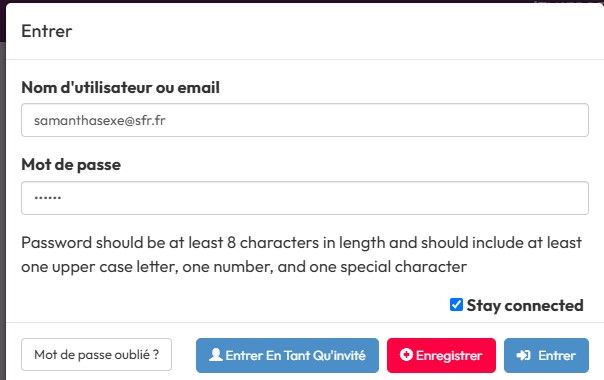
Task: Click the password requirements hint text
Action: pyautogui.click(x=301, y=255)
